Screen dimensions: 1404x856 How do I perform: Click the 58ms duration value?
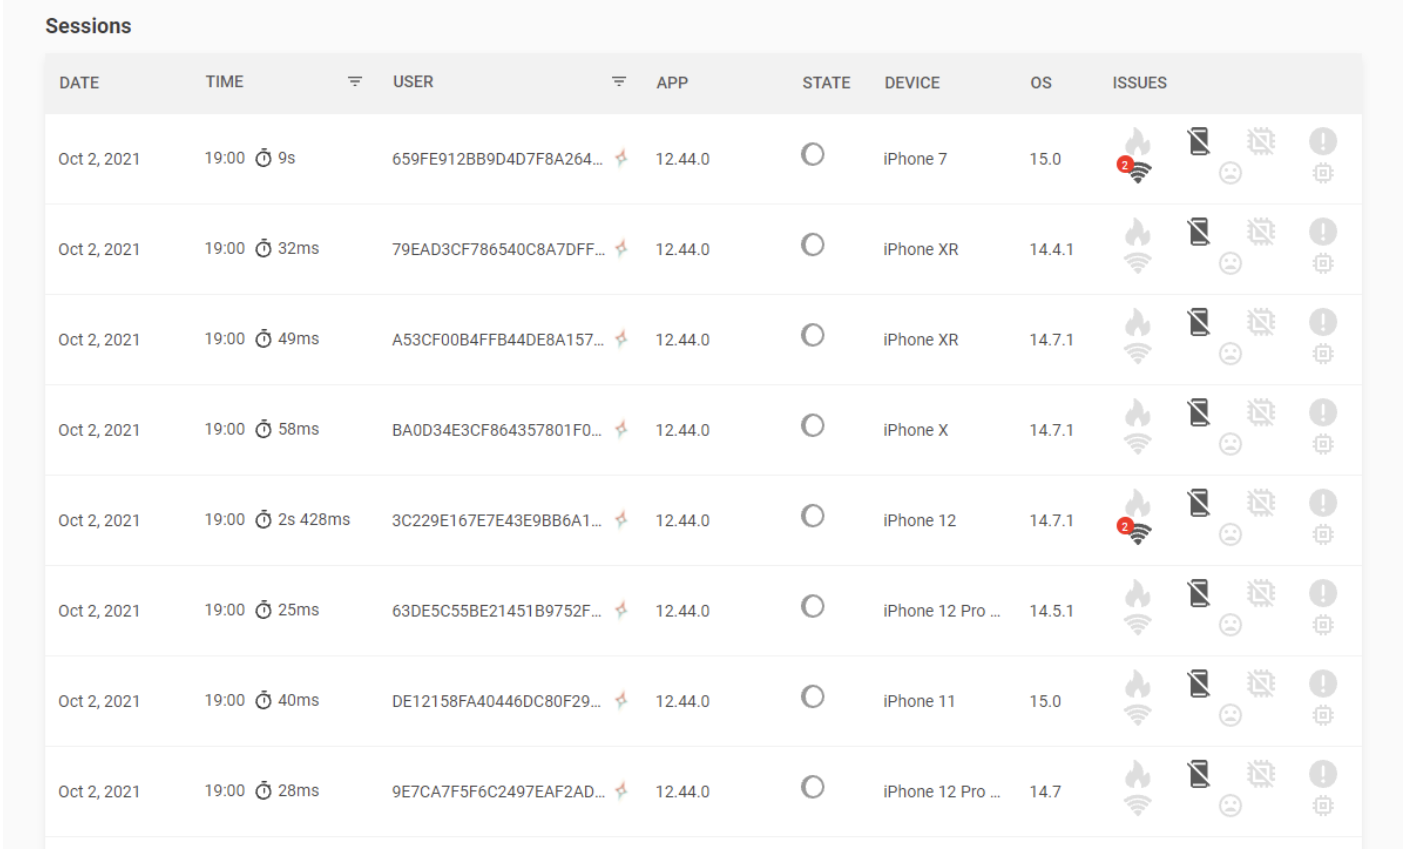298,429
